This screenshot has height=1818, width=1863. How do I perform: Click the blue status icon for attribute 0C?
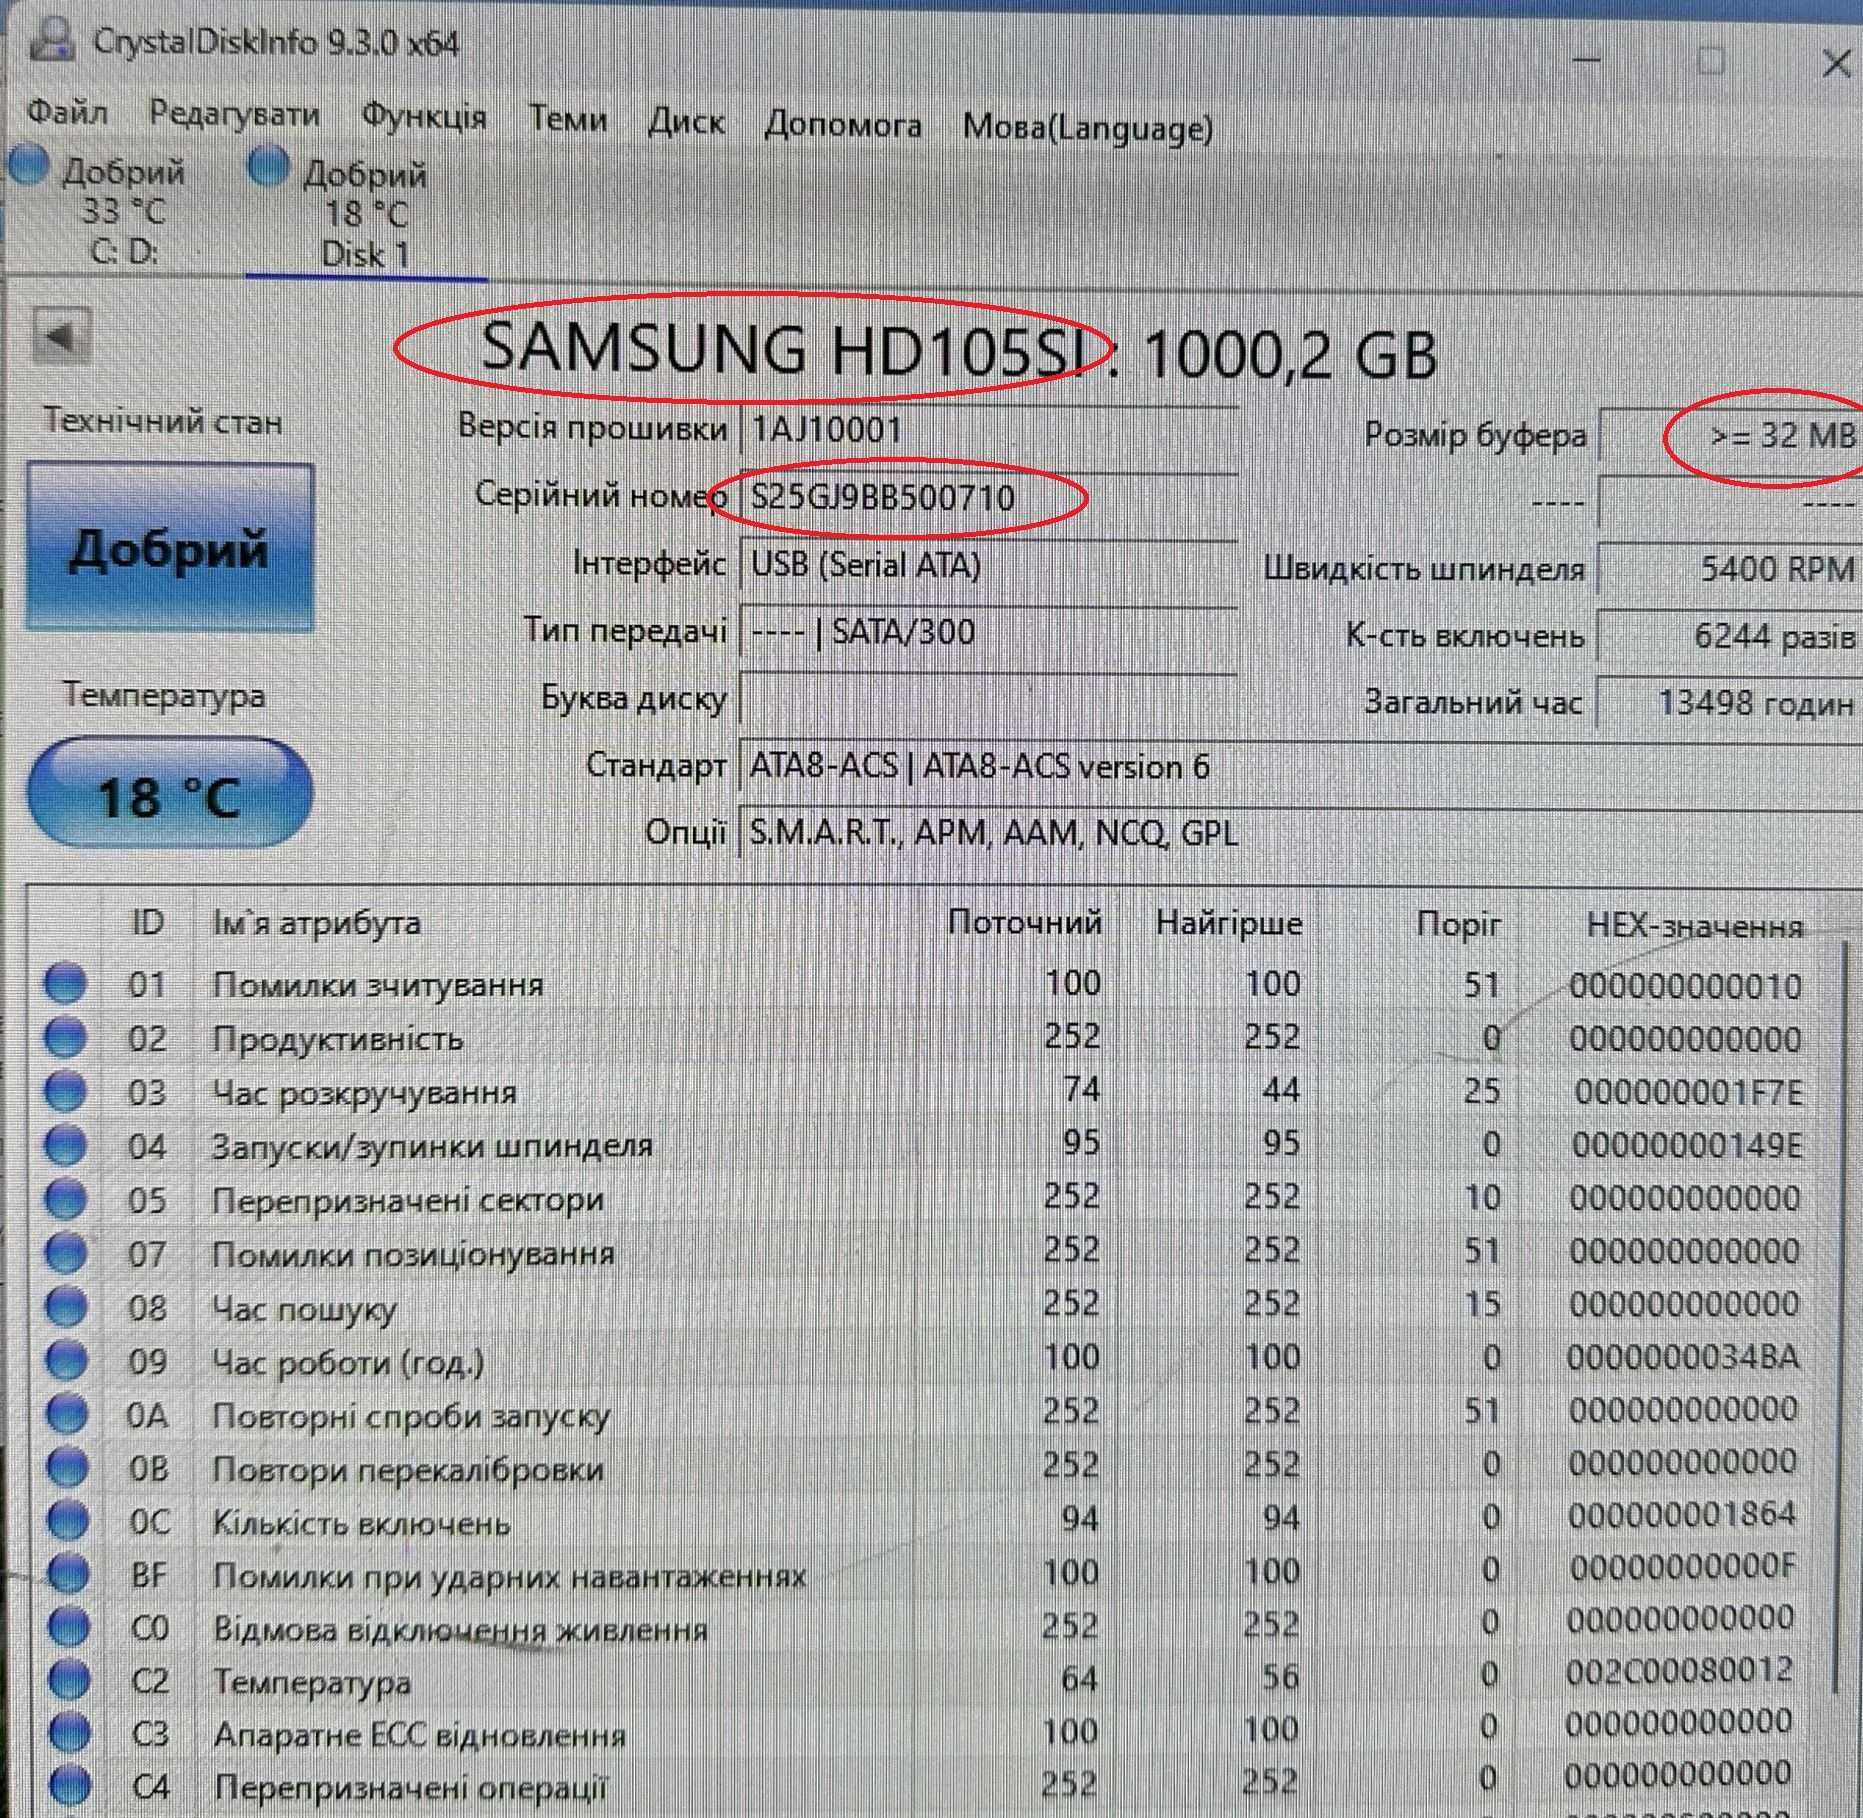(x=68, y=1521)
